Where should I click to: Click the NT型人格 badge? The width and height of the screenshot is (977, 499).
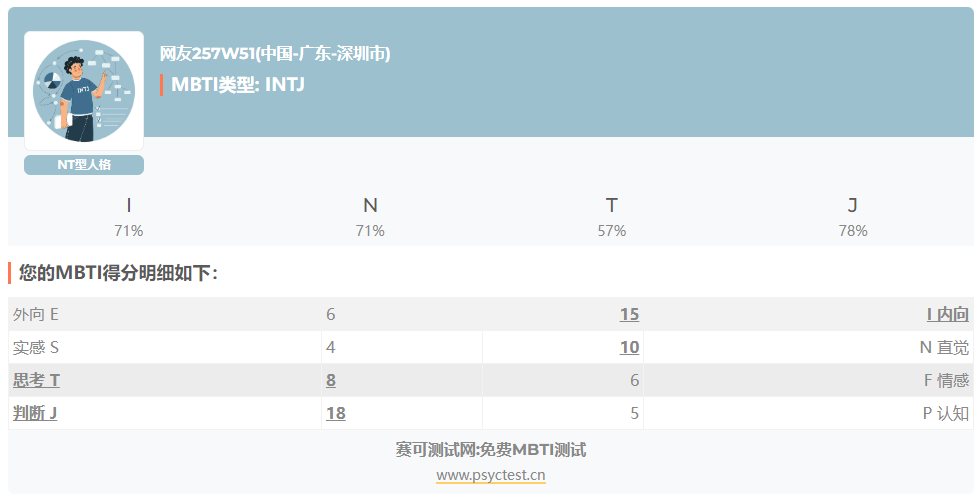[84, 165]
